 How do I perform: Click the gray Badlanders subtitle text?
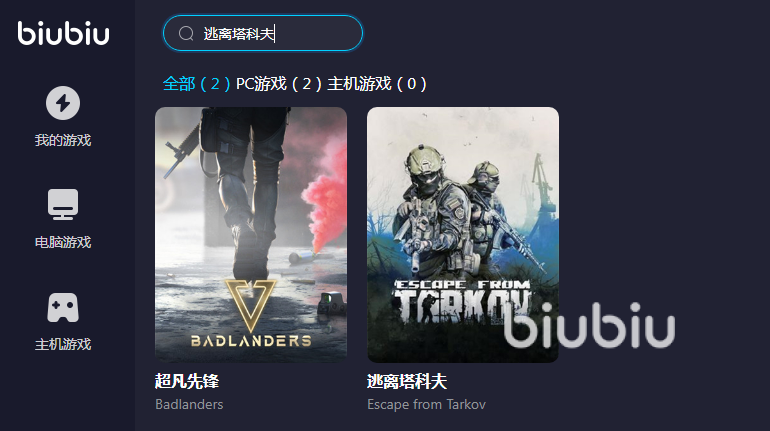coord(189,404)
